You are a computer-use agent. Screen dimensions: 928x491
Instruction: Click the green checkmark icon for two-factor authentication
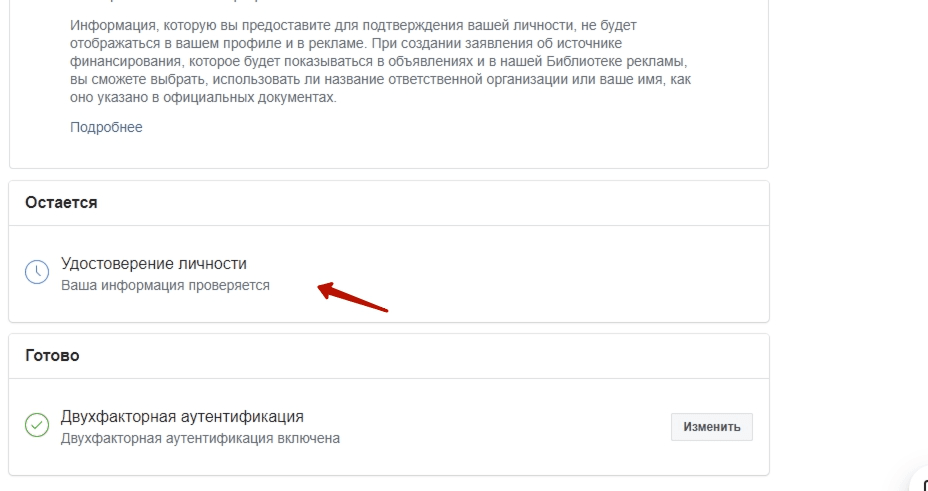point(37,425)
